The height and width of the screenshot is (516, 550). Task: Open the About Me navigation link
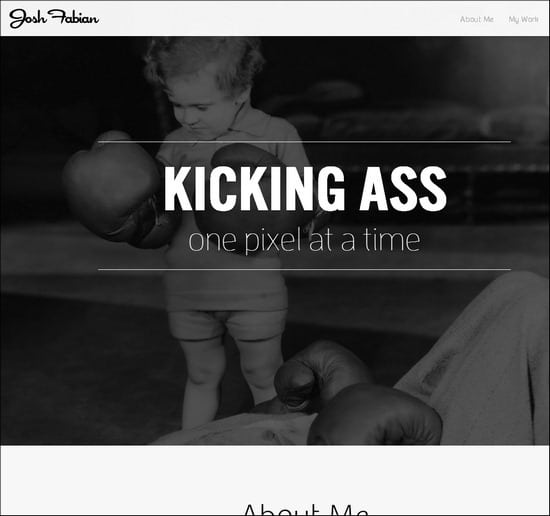coord(477,19)
